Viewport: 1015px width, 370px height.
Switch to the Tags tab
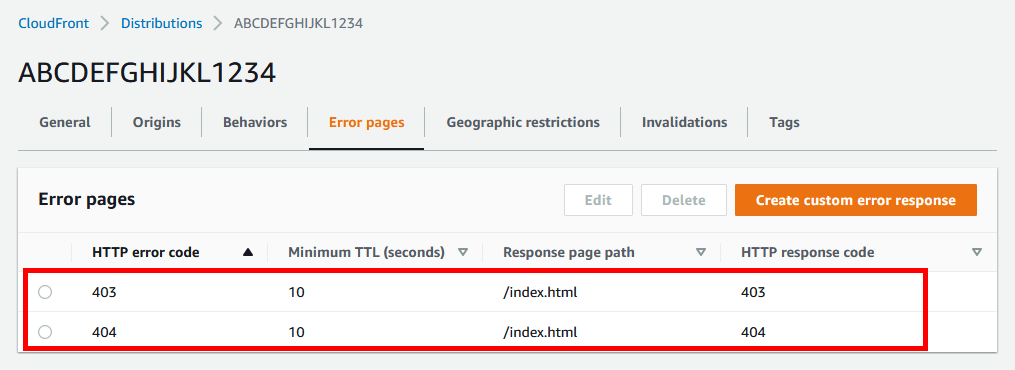click(784, 122)
